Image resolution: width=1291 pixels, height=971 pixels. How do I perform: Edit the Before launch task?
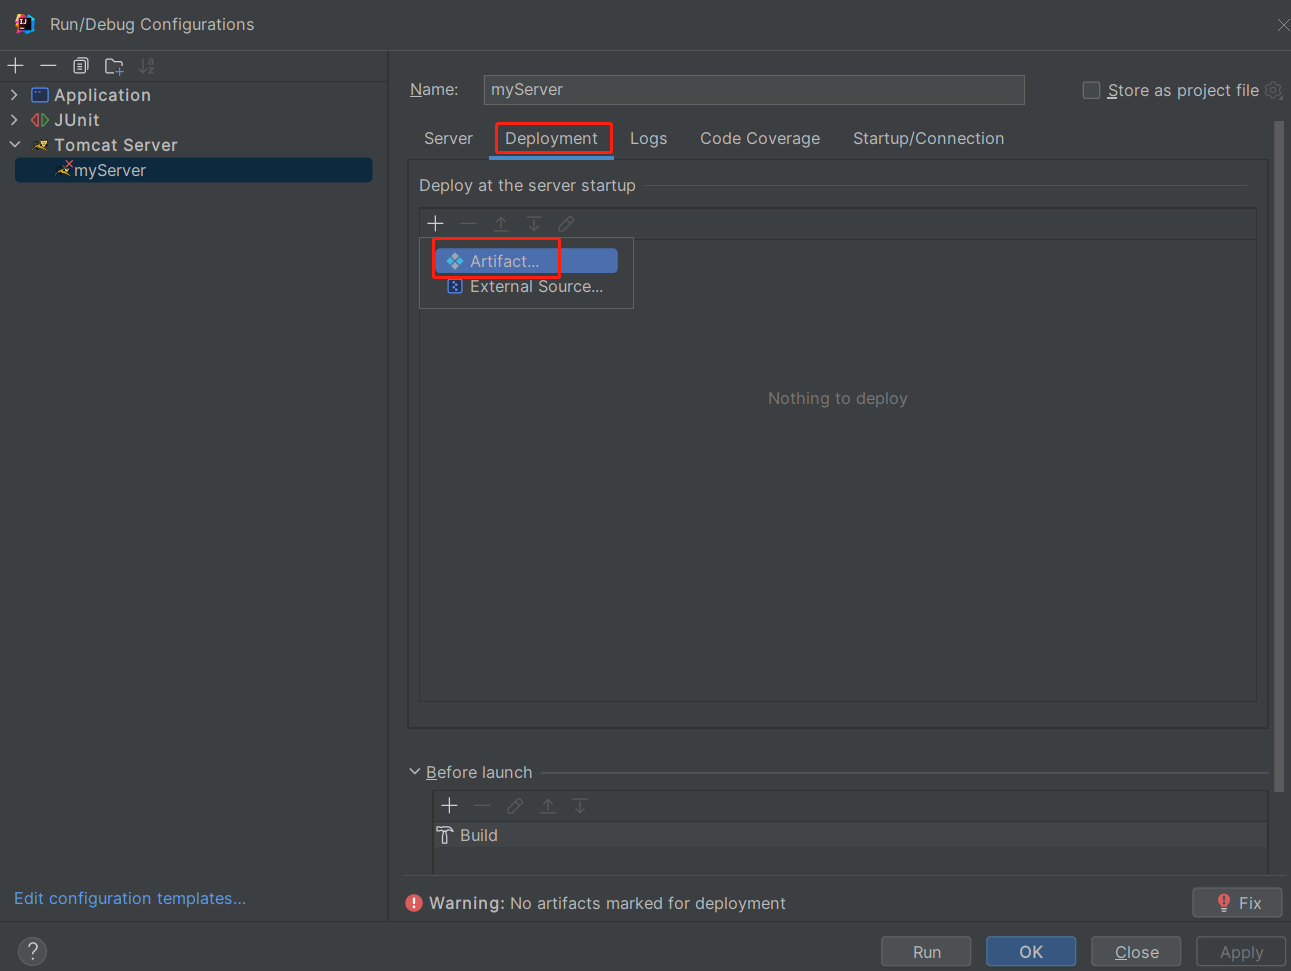coord(515,805)
